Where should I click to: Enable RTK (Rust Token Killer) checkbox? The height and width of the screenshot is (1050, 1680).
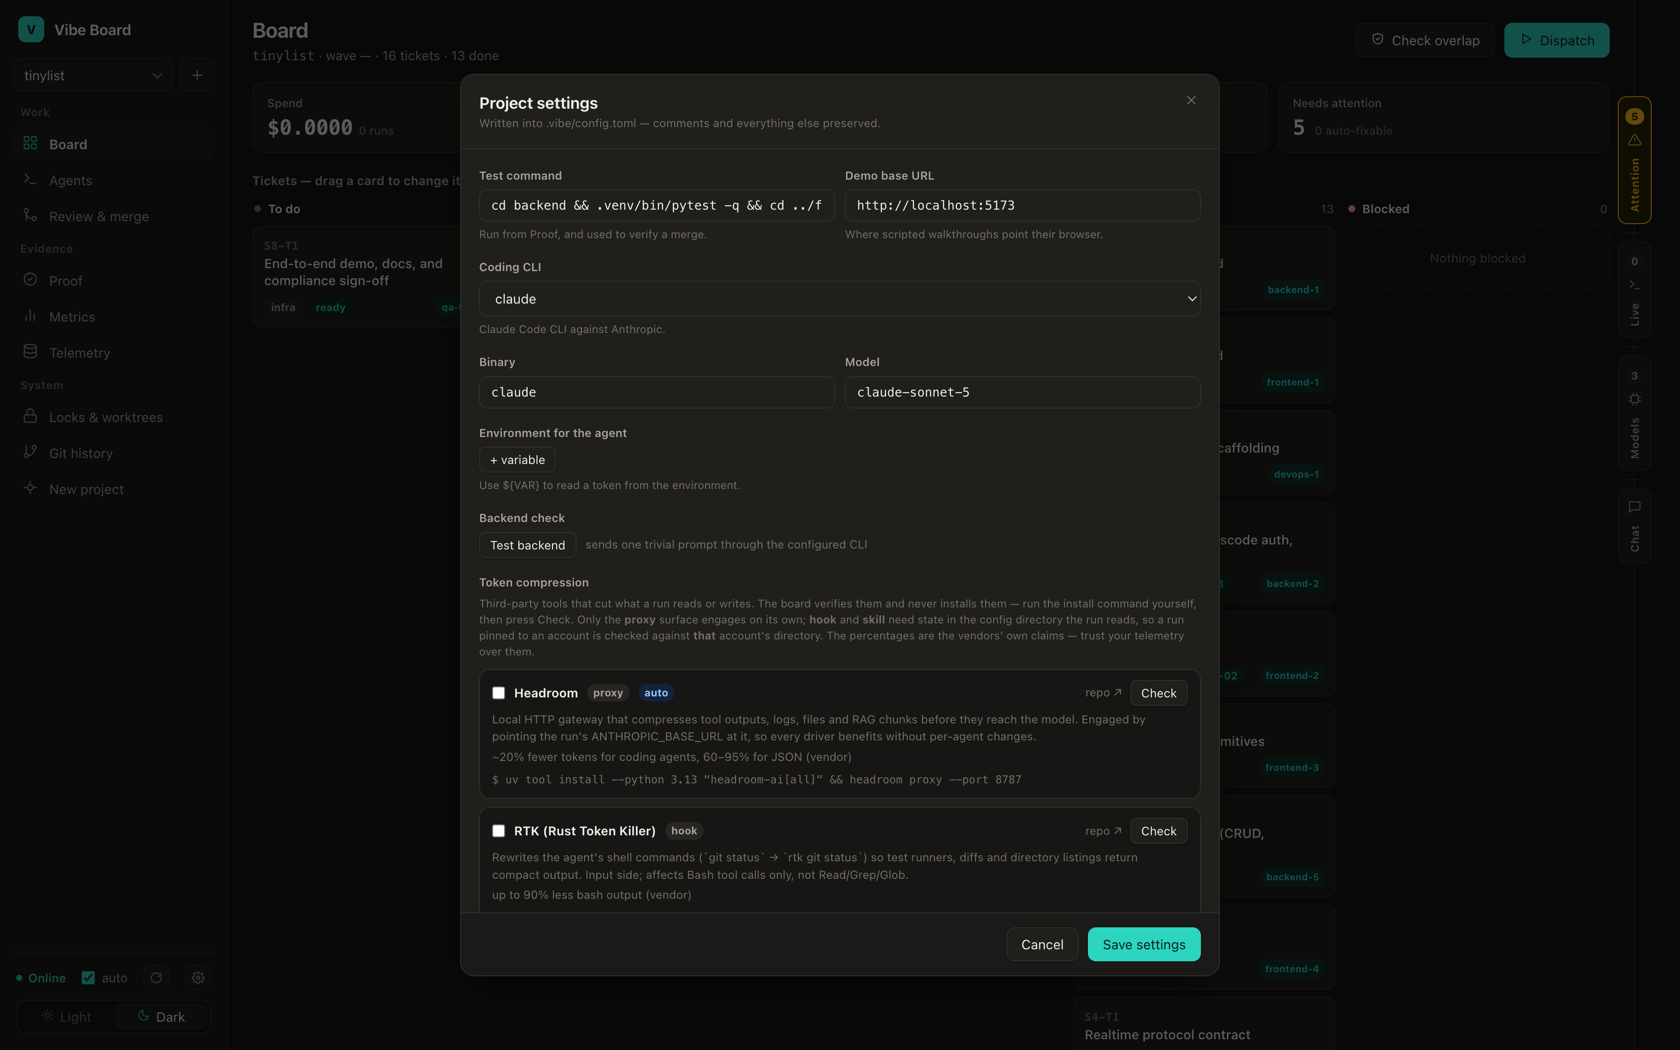click(x=498, y=831)
